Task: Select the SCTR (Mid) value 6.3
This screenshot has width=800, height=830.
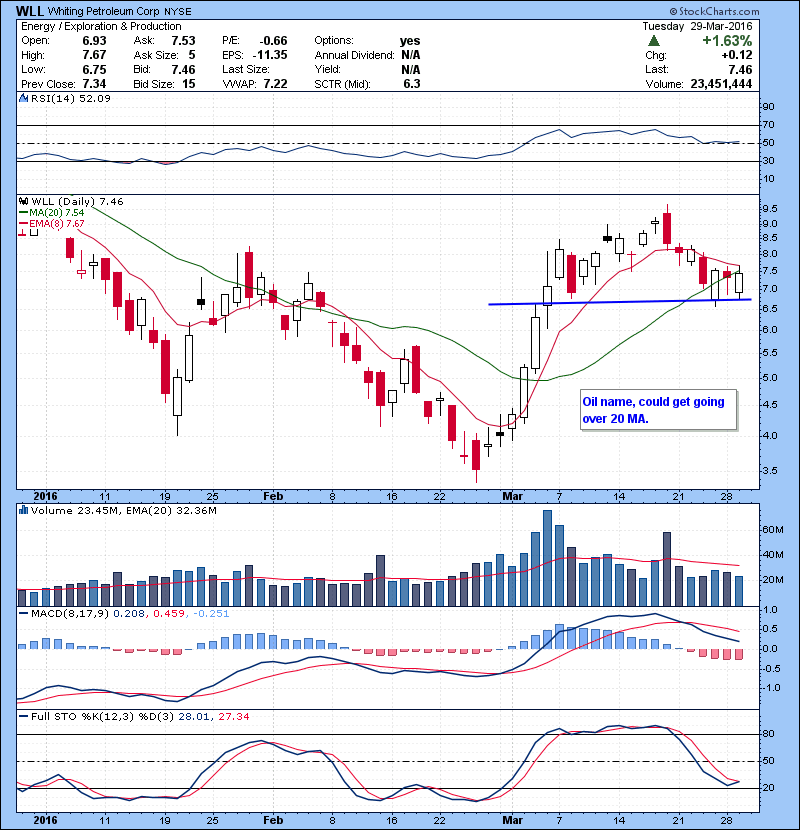Action: [411, 84]
